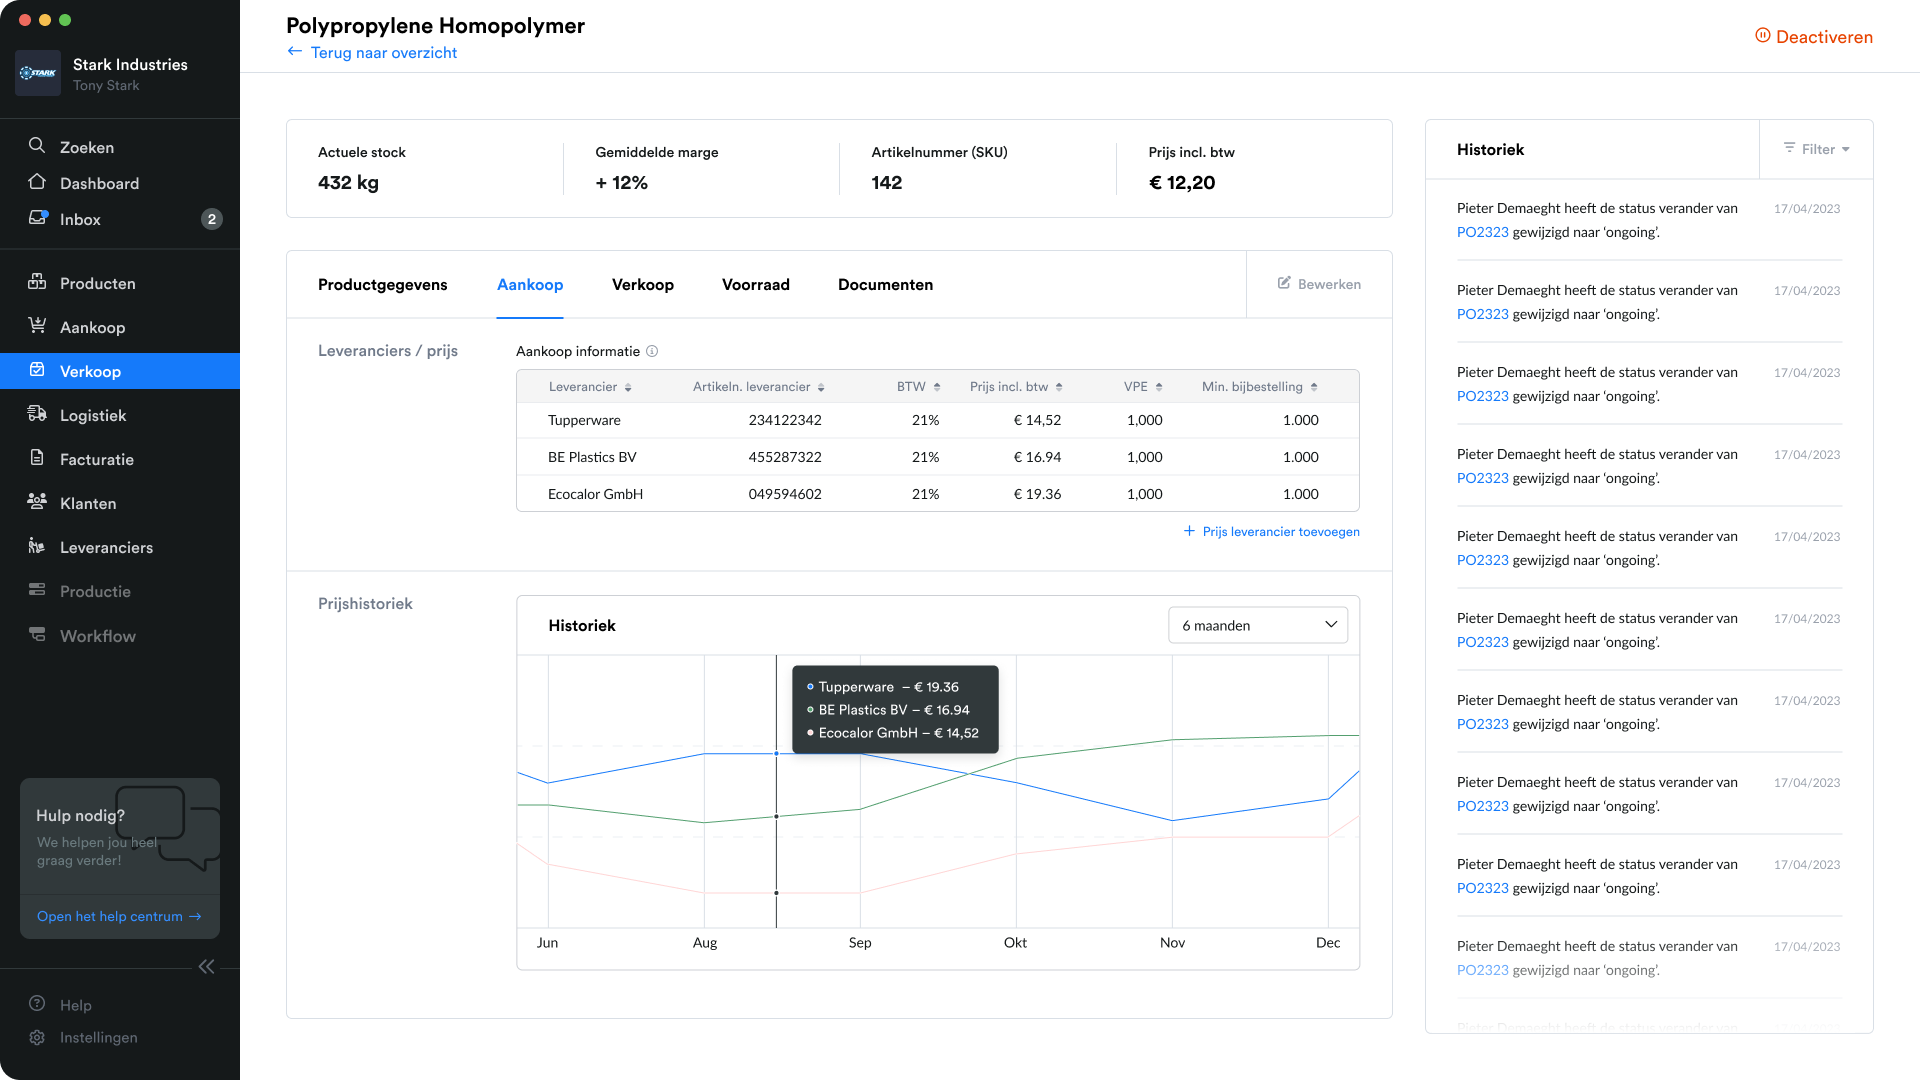Viewport: 1920px width, 1080px height.
Task: Click the Instellingen gear icon
Action: 37,1037
